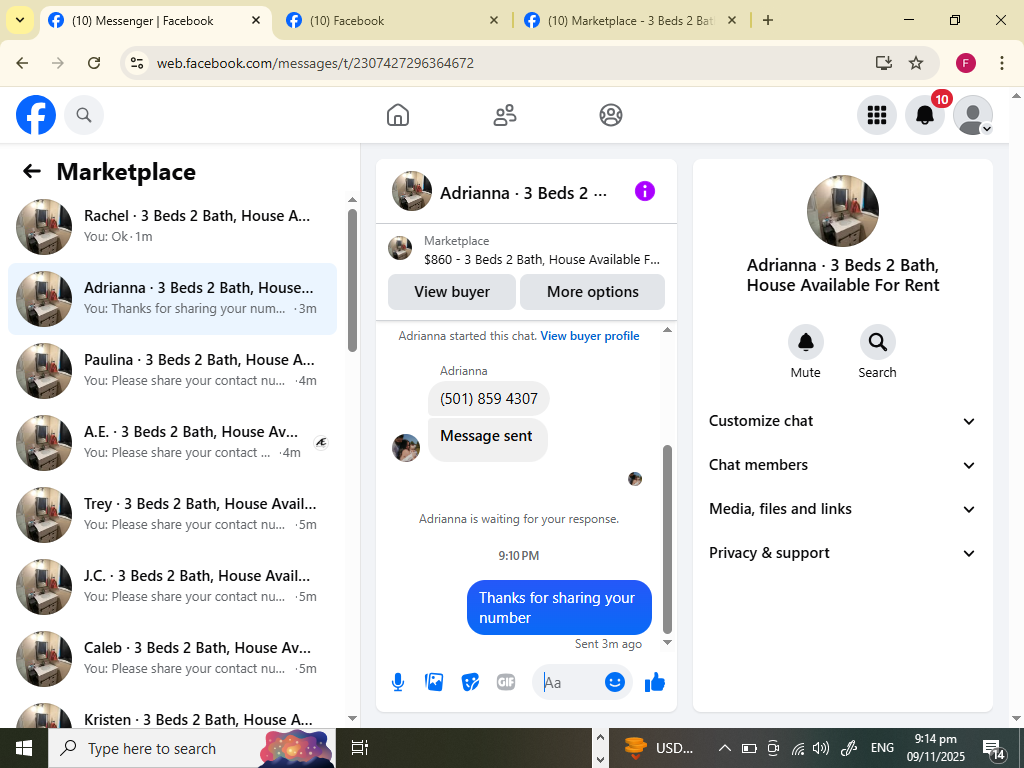Go back using Marketplace arrow
Screen dimensions: 1024x768
click(31, 171)
